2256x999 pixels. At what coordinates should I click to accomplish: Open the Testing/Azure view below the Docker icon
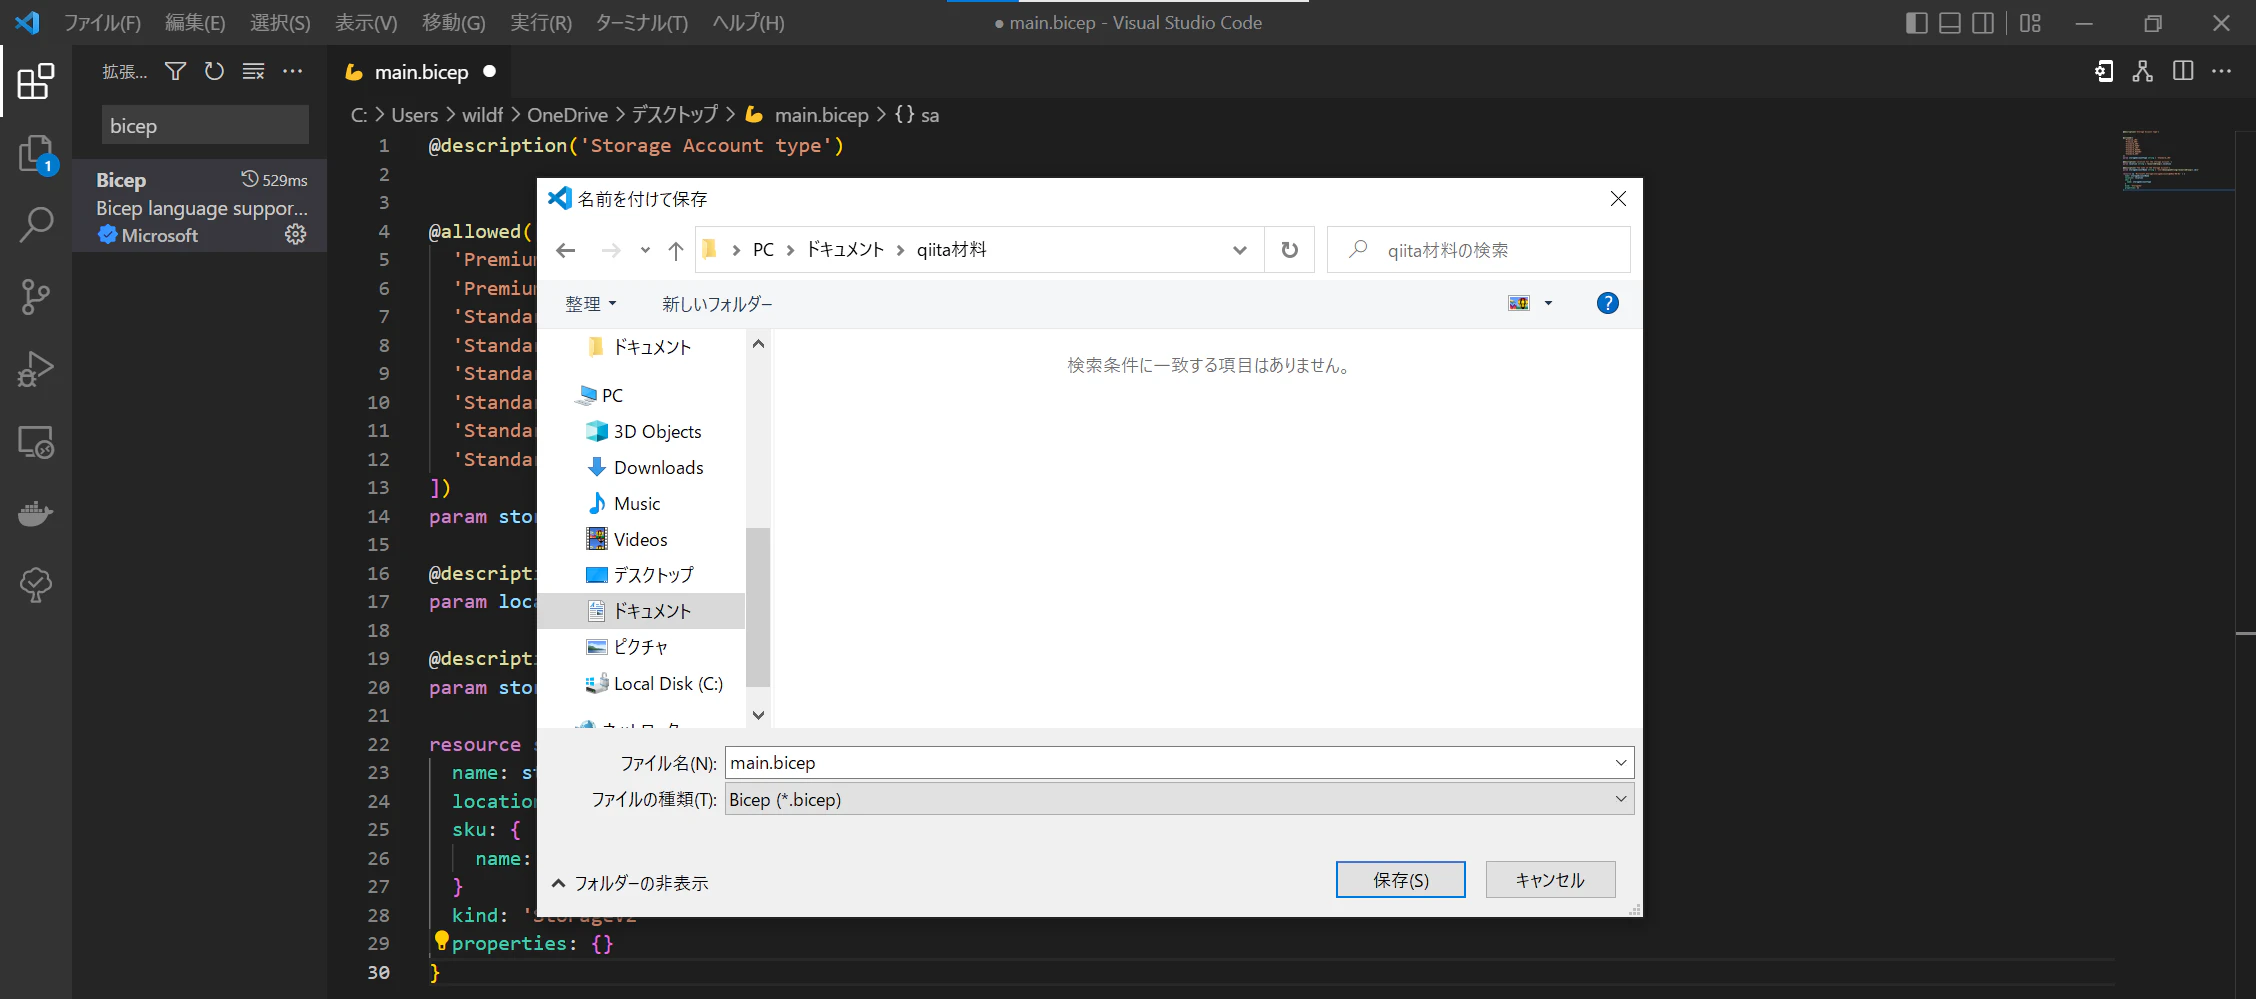pos(36,585)
